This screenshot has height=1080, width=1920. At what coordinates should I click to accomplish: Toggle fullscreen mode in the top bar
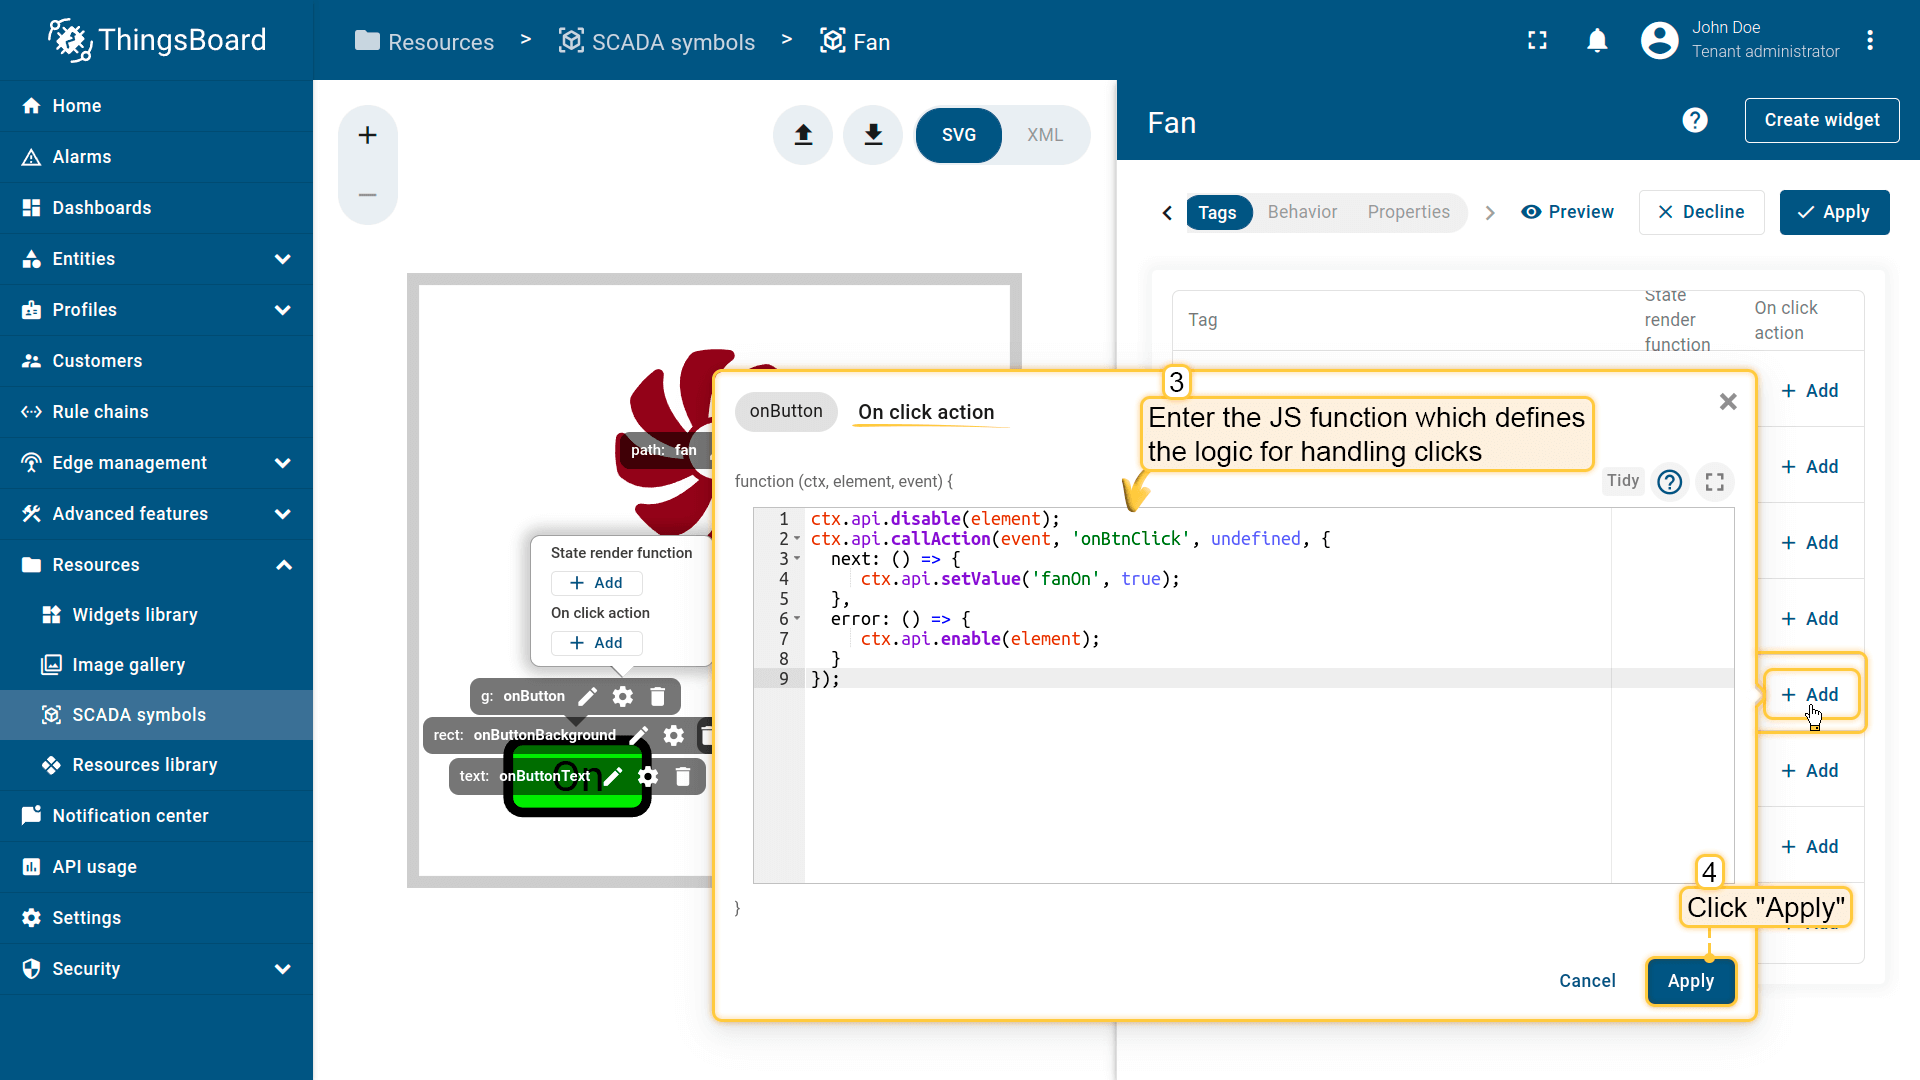coord(1537,41)
